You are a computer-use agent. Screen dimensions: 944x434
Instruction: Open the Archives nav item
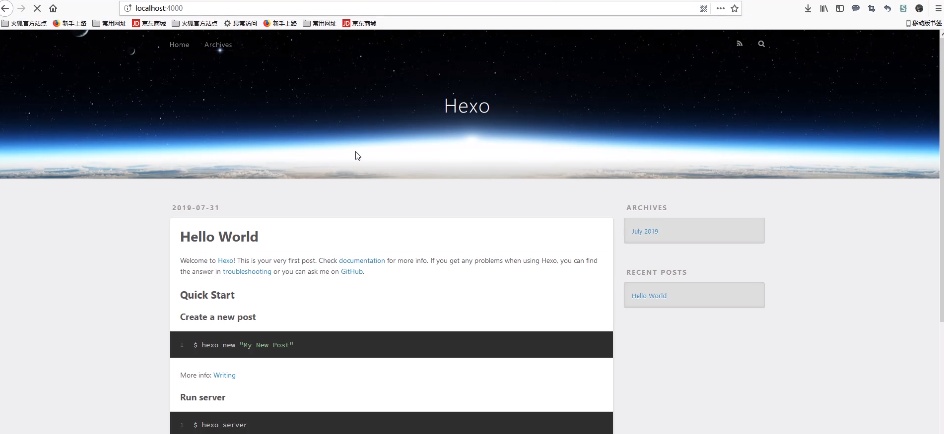(218, 45)
